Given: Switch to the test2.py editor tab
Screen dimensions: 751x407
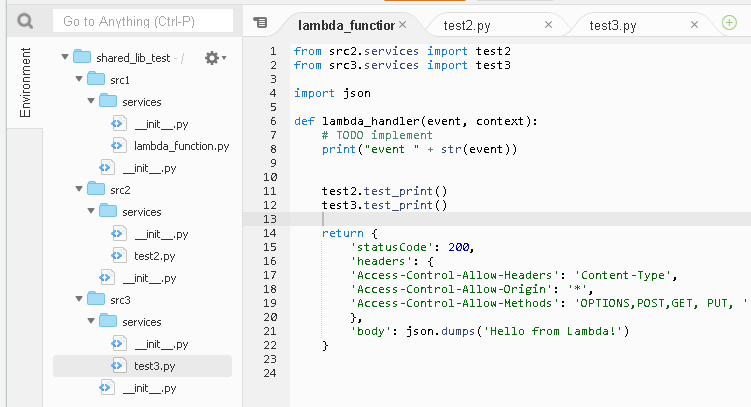Looking at the screenshot, I should [467, 25].
